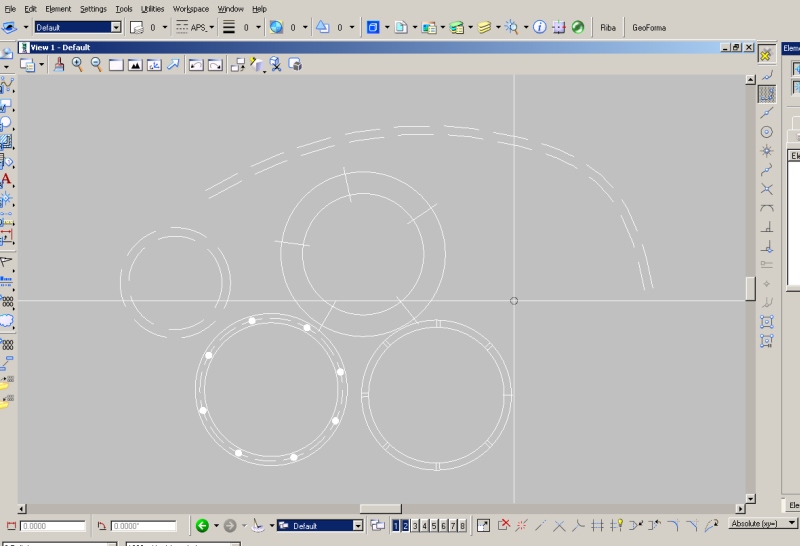Toggle view 3 button

coord(415,526)
